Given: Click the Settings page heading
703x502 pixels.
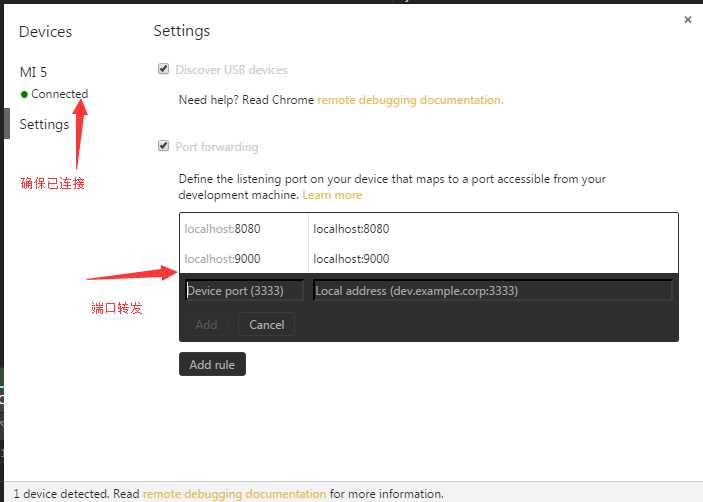Looking at the screenshot, I should [182, 31].
